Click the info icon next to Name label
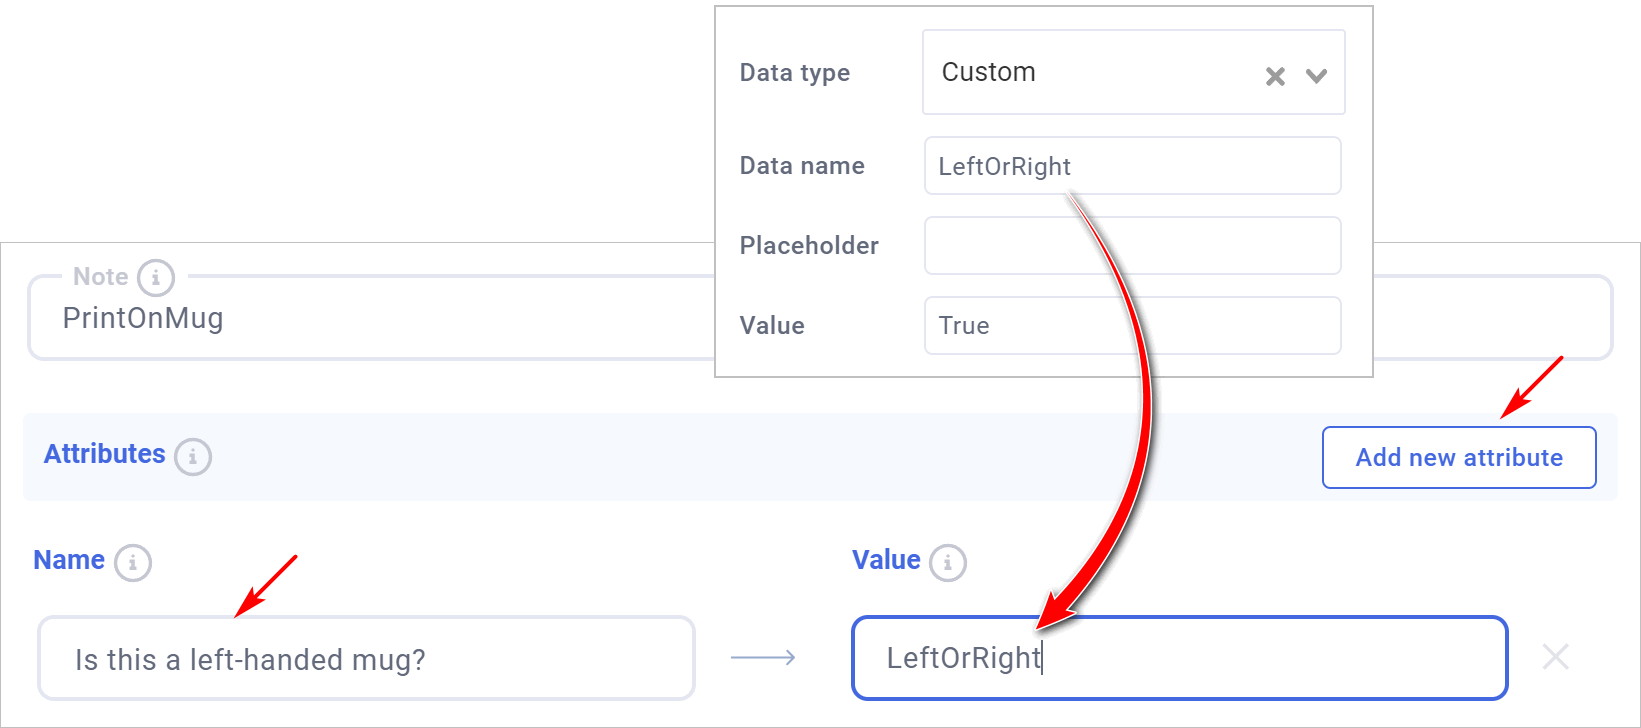Screen dimensions: 1641x728 click(x=133, y=562)
